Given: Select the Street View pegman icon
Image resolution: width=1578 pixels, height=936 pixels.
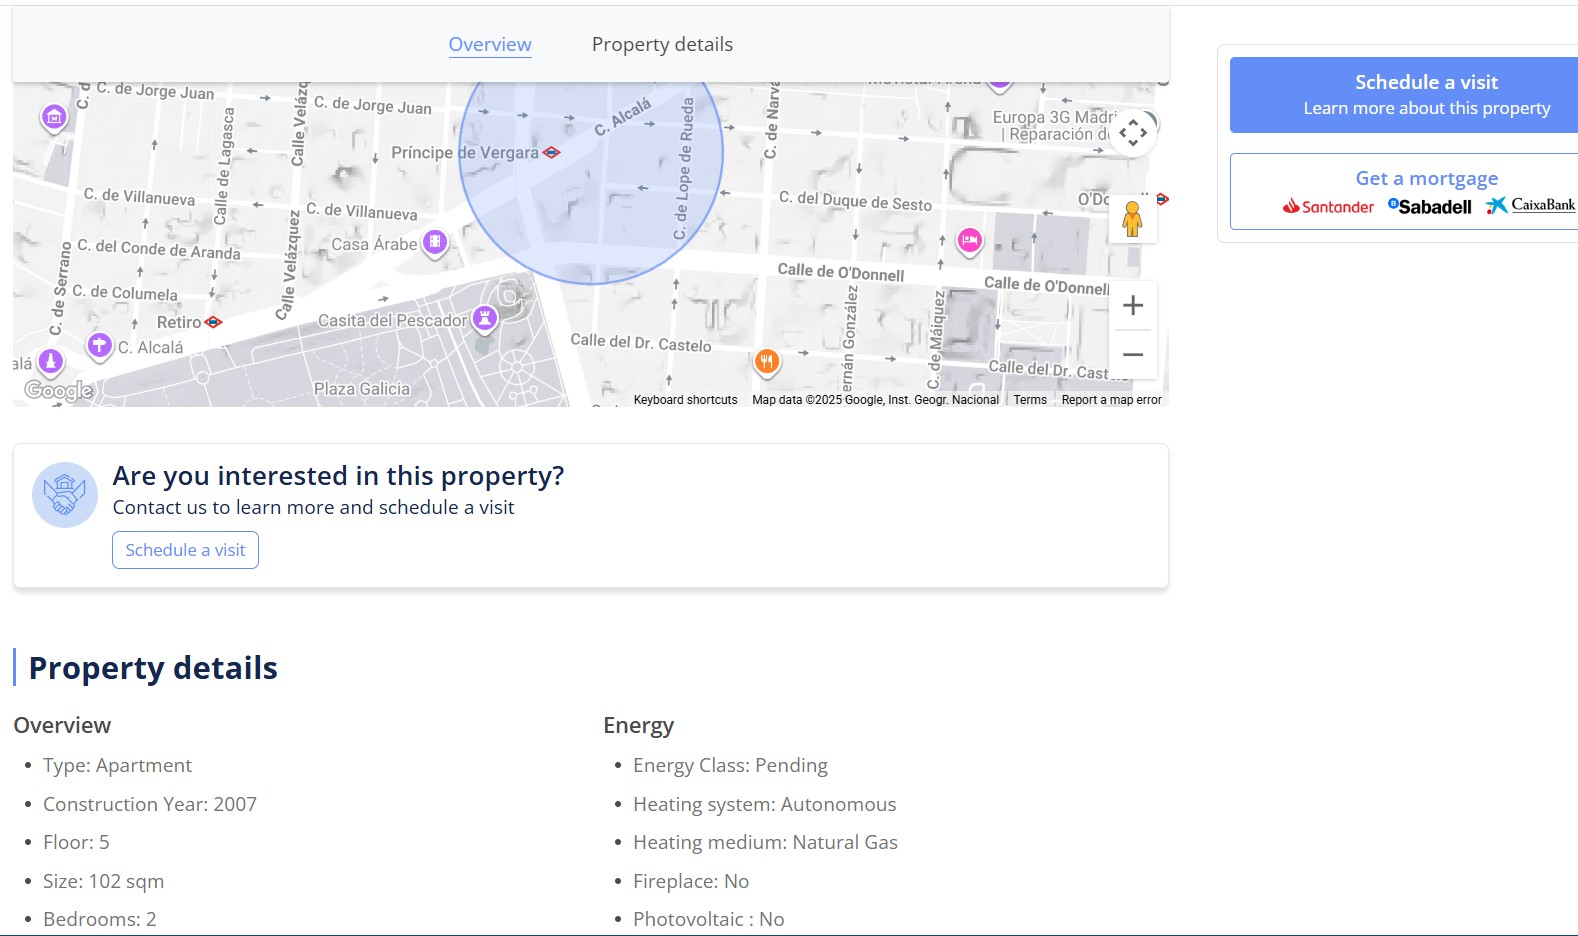Looking at the screenshot, I should click(1132, 219).
